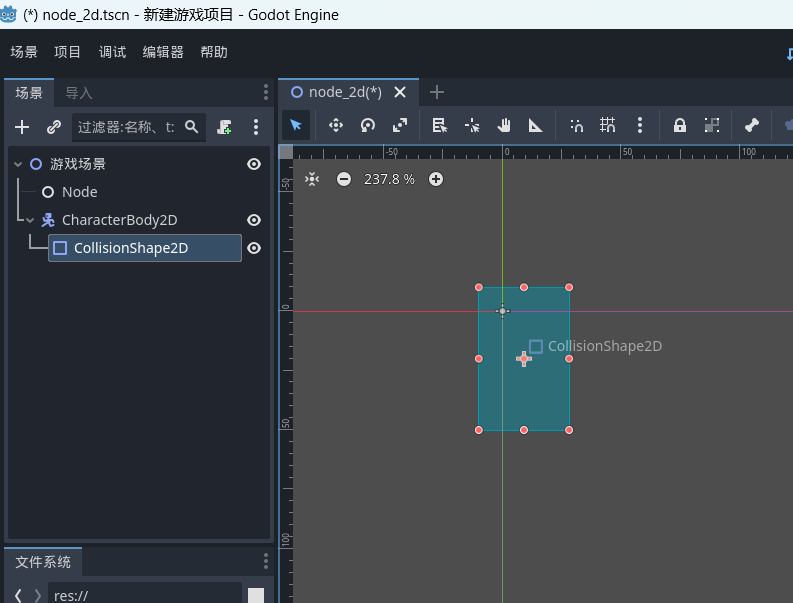Toggle grid snapping in the viewport toolbar

(608, 125)
